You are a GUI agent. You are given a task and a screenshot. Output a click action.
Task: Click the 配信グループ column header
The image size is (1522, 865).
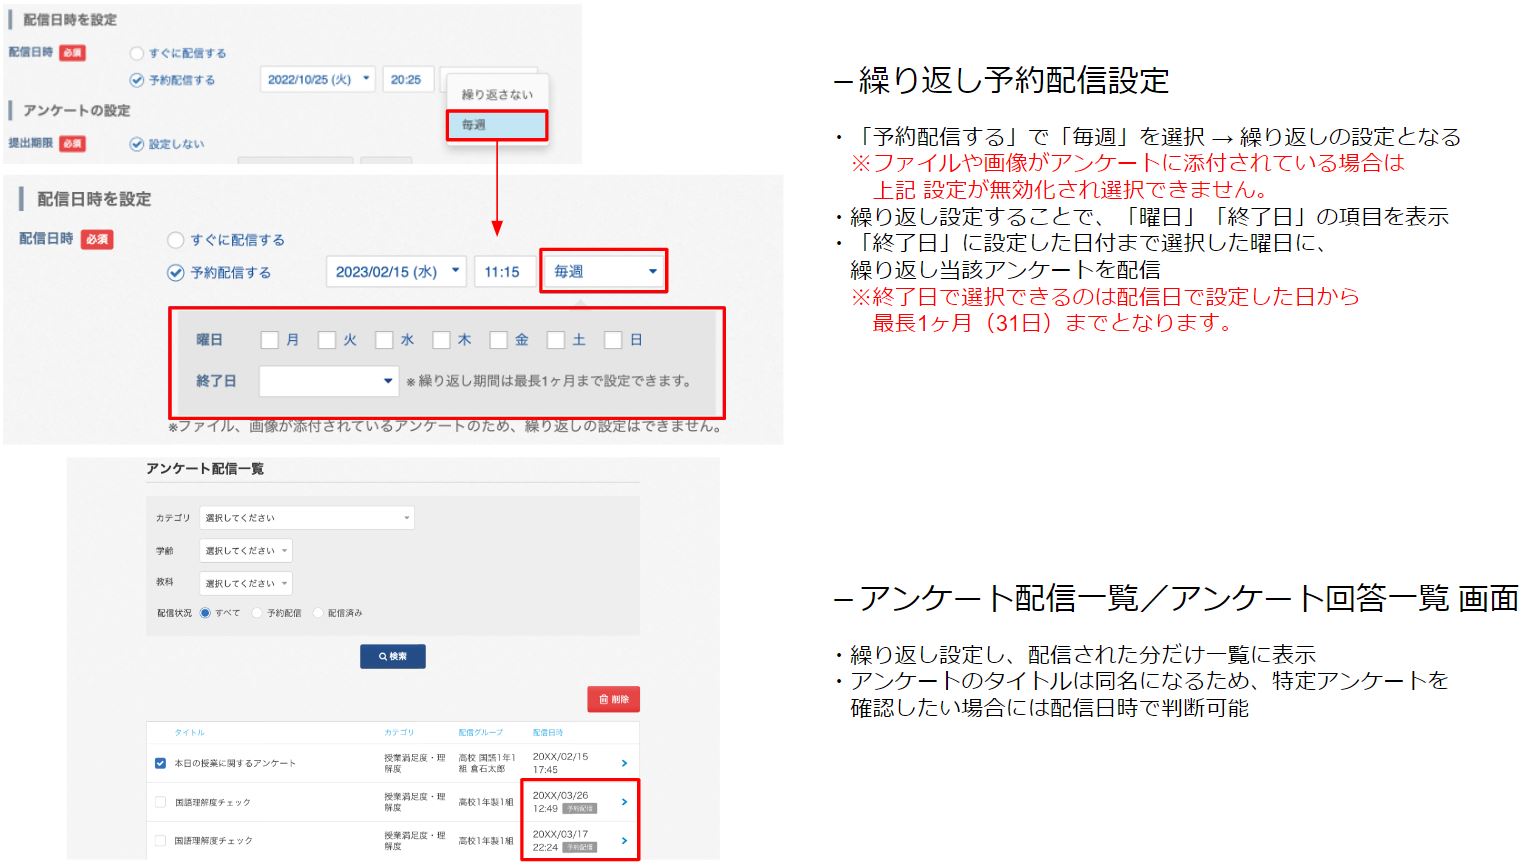point(481,732)
